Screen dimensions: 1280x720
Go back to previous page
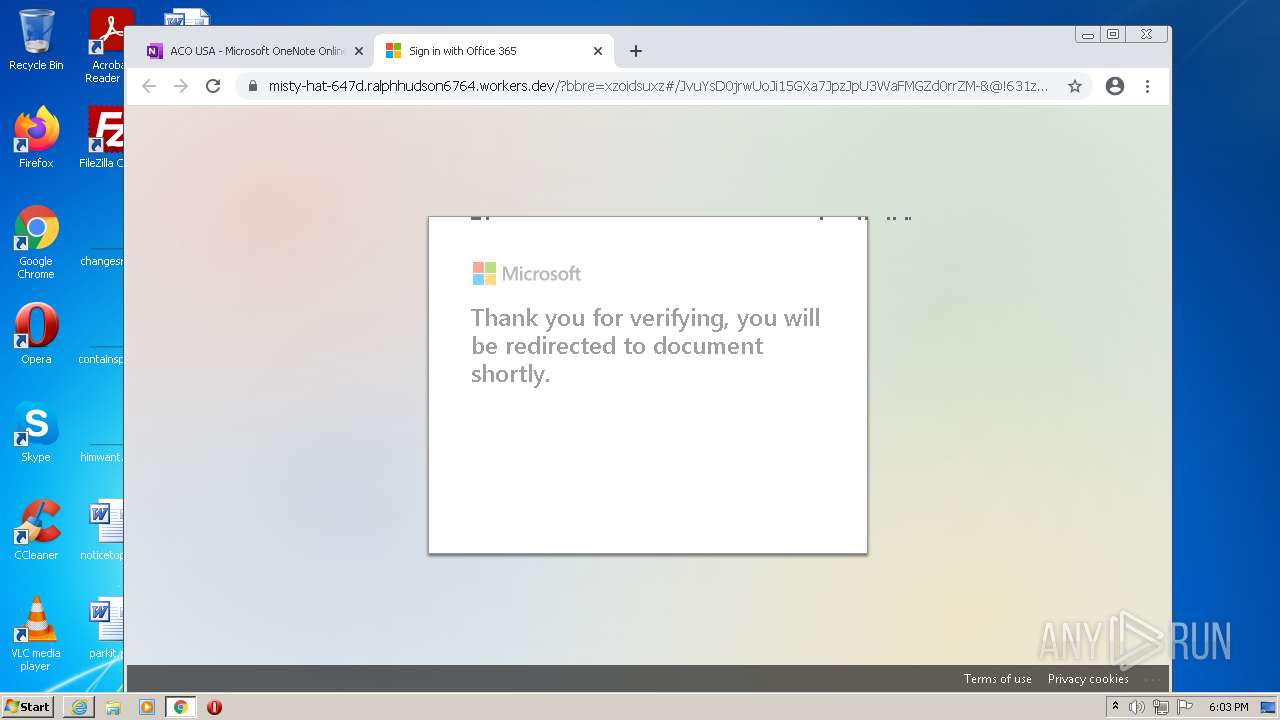[x=149, y=86]
